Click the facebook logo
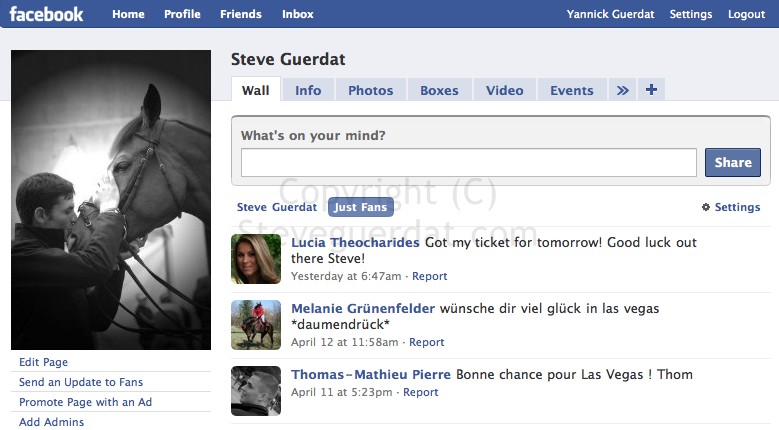The height and width of the screenshot is (430, 779). (x=46, y=14)
